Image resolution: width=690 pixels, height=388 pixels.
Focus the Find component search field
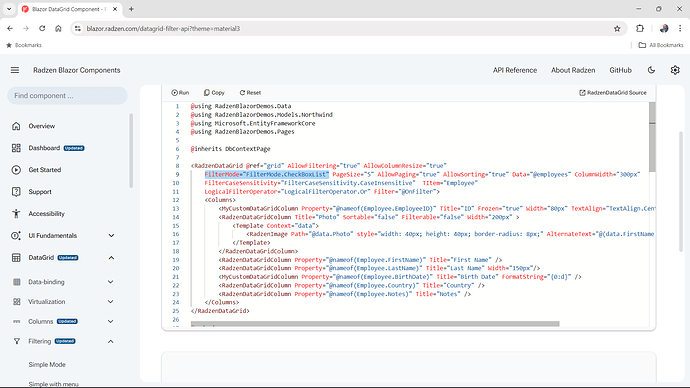[67, 96]
